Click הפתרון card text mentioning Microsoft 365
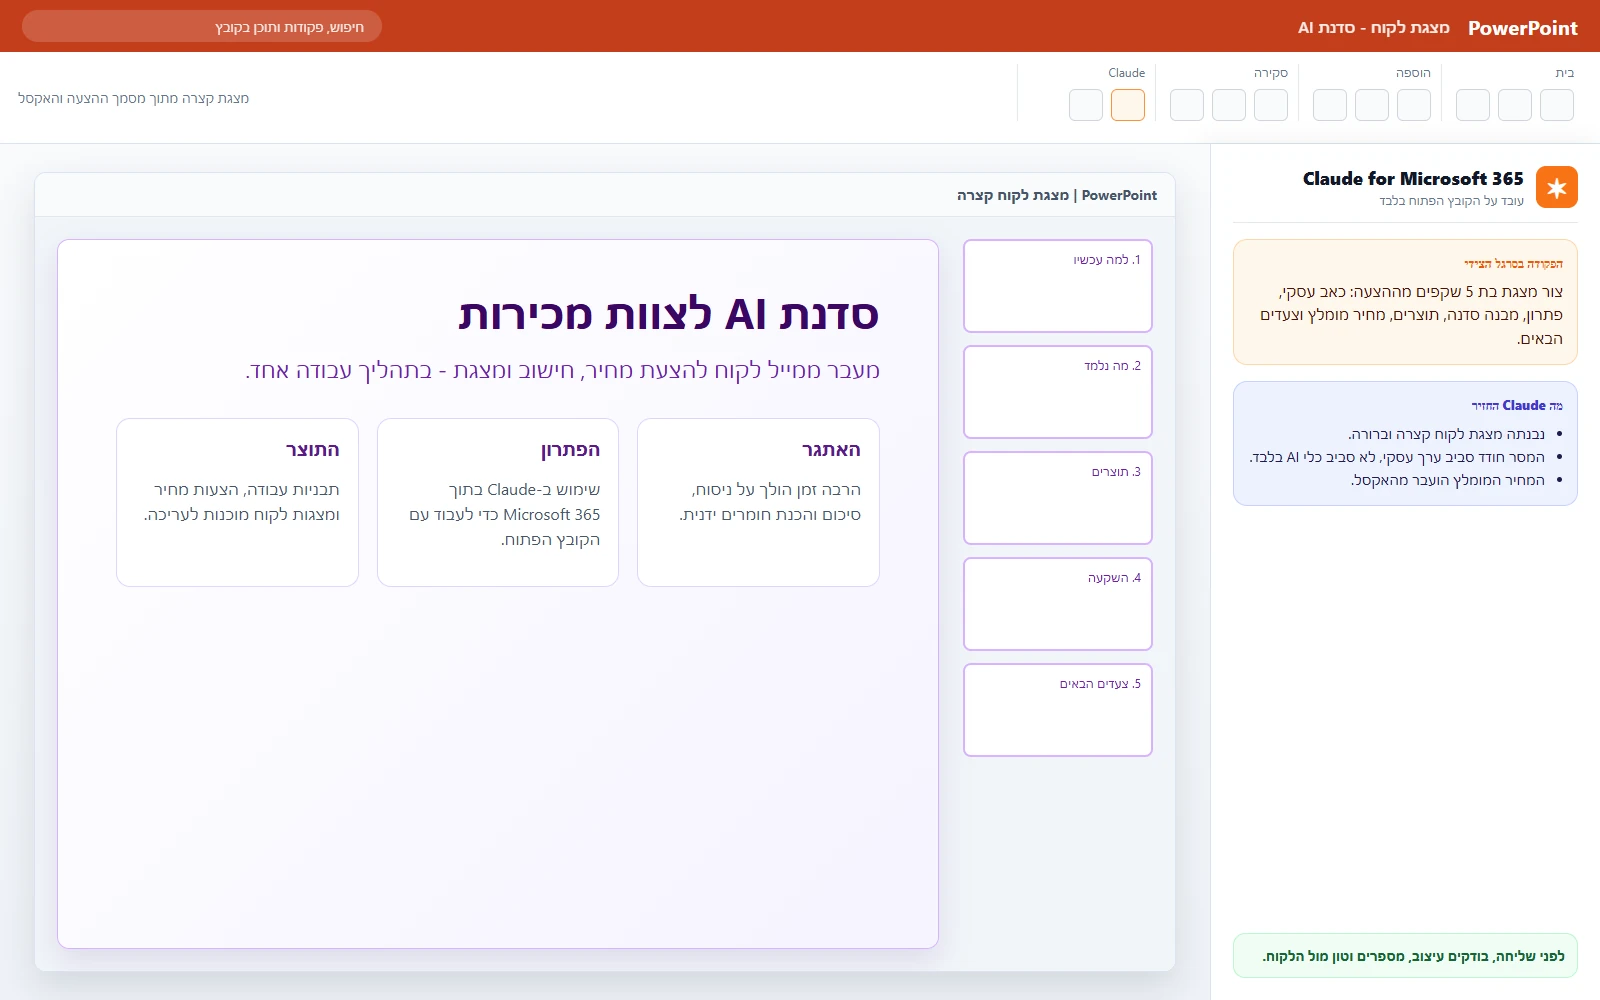Viewport: 1600px width, 1000px height. (504, 514)
